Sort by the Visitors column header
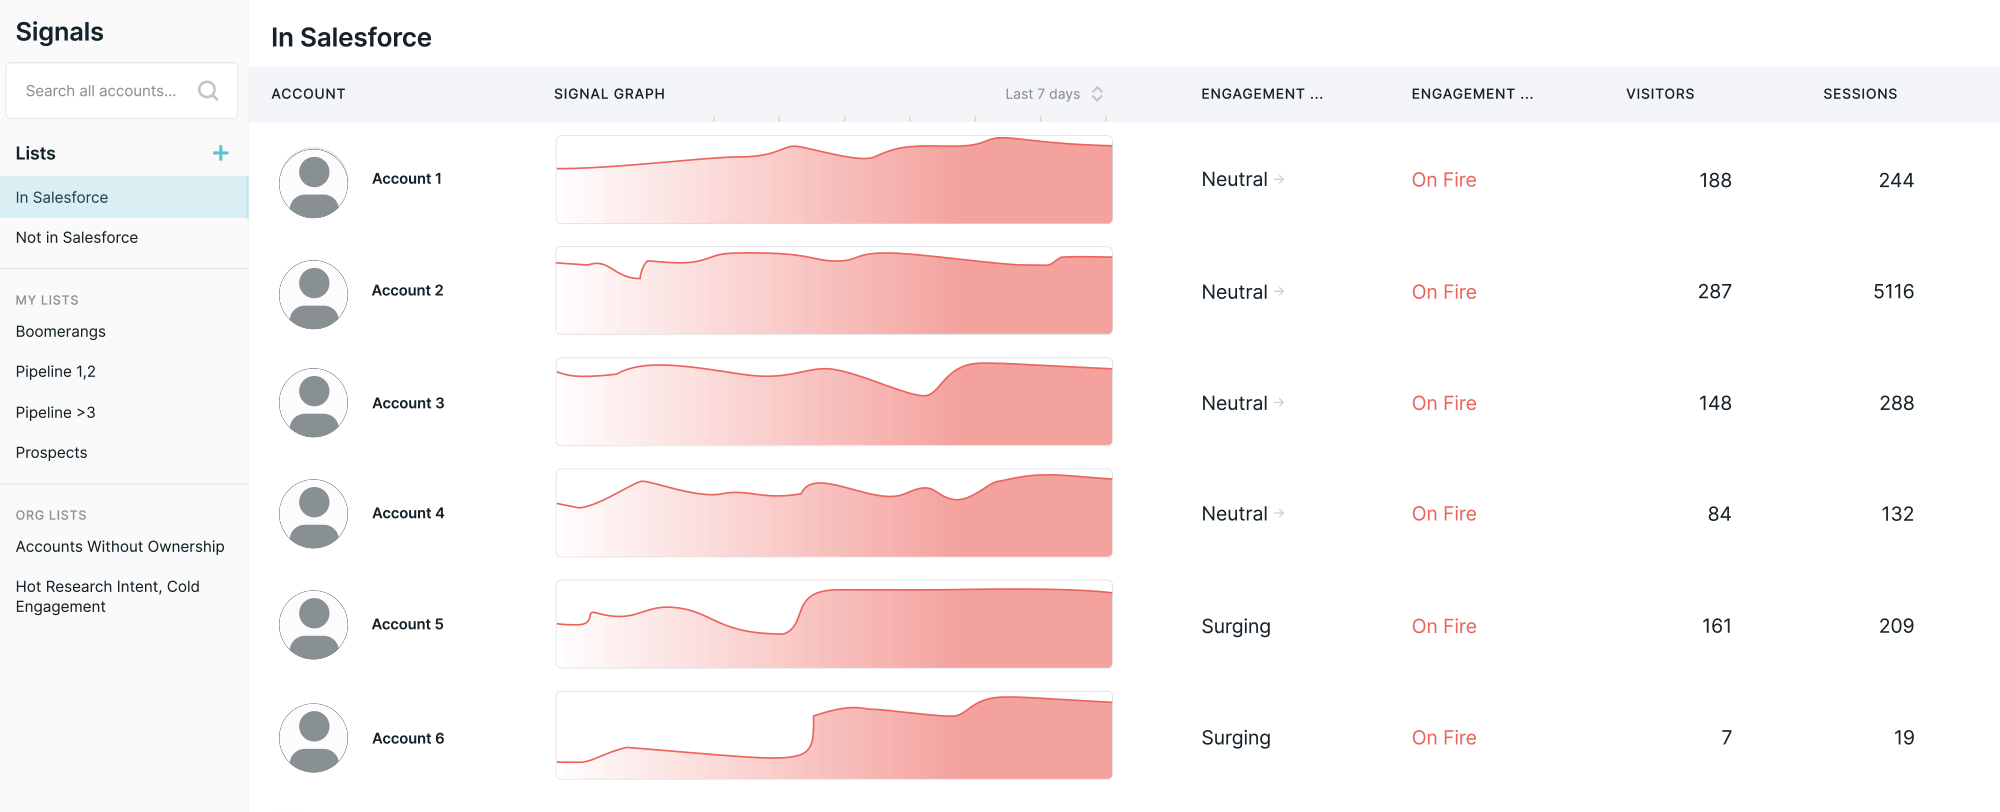The image size is (2000, 812). pyautogui.click(x=1660, y=94)
